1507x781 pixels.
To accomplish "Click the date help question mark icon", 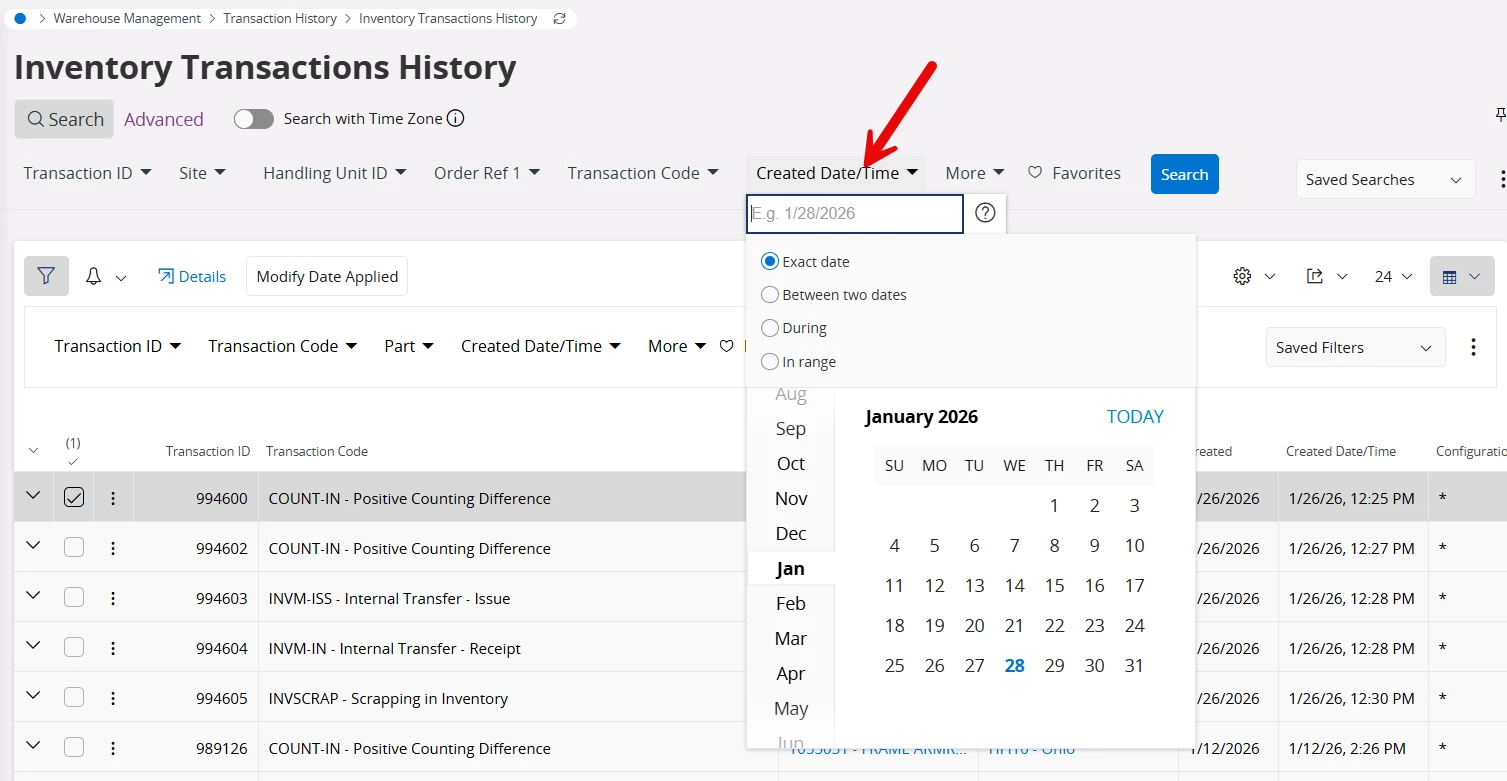I will [x=985, y=213].
